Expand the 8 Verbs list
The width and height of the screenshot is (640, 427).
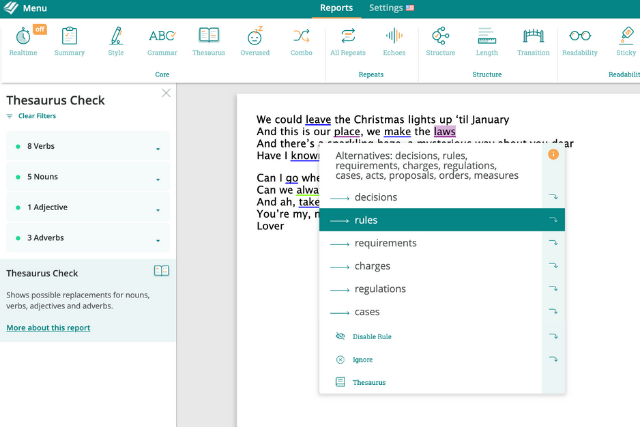(x=88, y=146)
